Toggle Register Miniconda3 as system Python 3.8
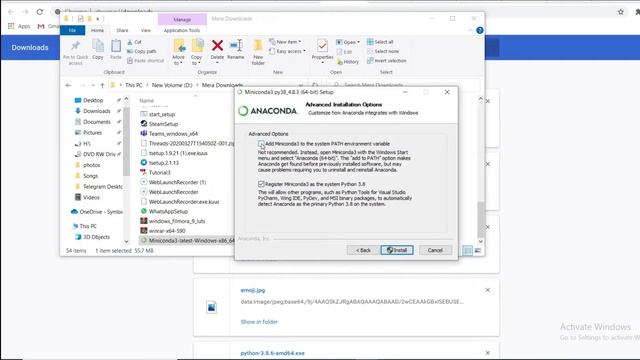 (x=261, y=184)
